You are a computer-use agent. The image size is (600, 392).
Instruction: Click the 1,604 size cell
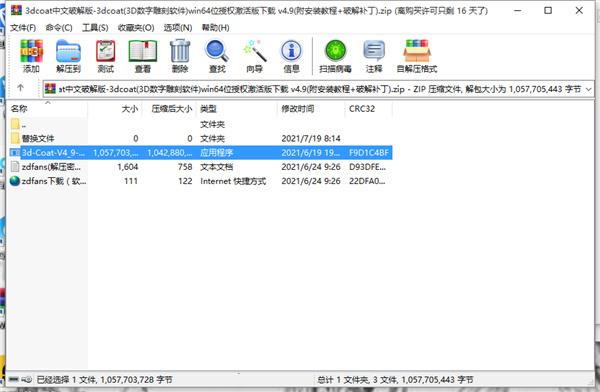click(x=128, y=167)
